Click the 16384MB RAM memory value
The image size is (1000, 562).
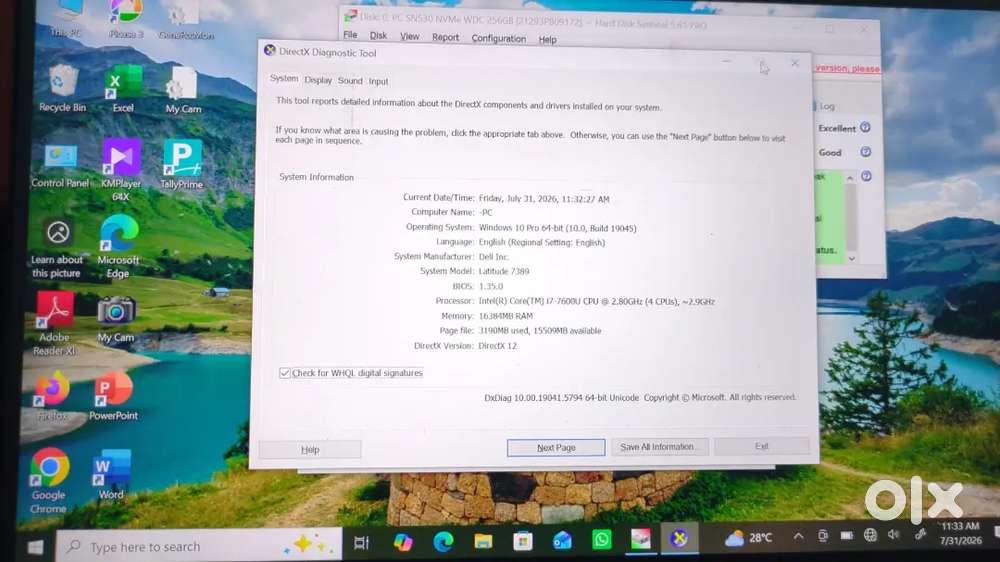click(506, 316)
